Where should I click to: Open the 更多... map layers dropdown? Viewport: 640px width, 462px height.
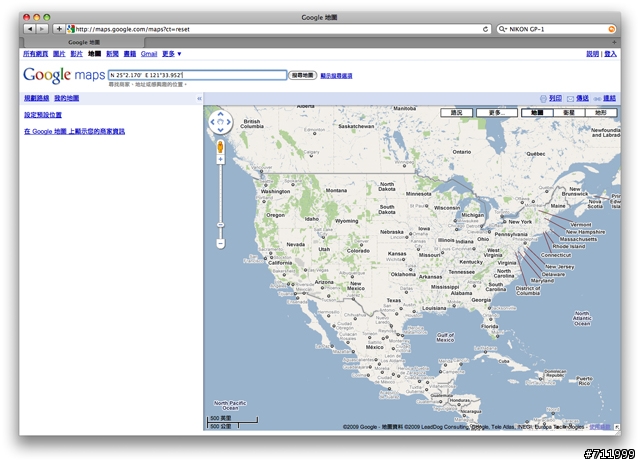point(497,113)
